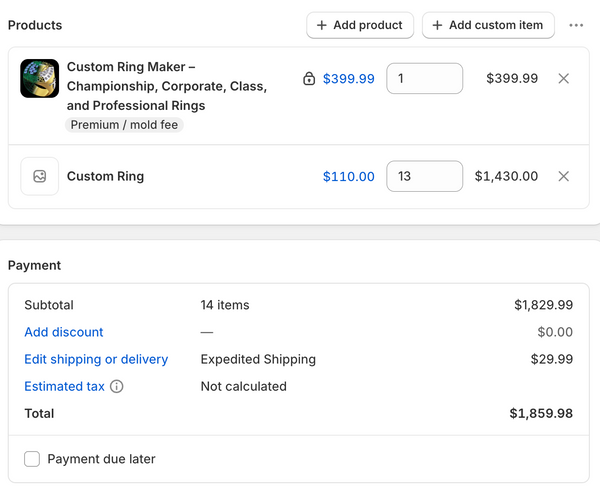Click the Custom Ring Maker product title

167,86
